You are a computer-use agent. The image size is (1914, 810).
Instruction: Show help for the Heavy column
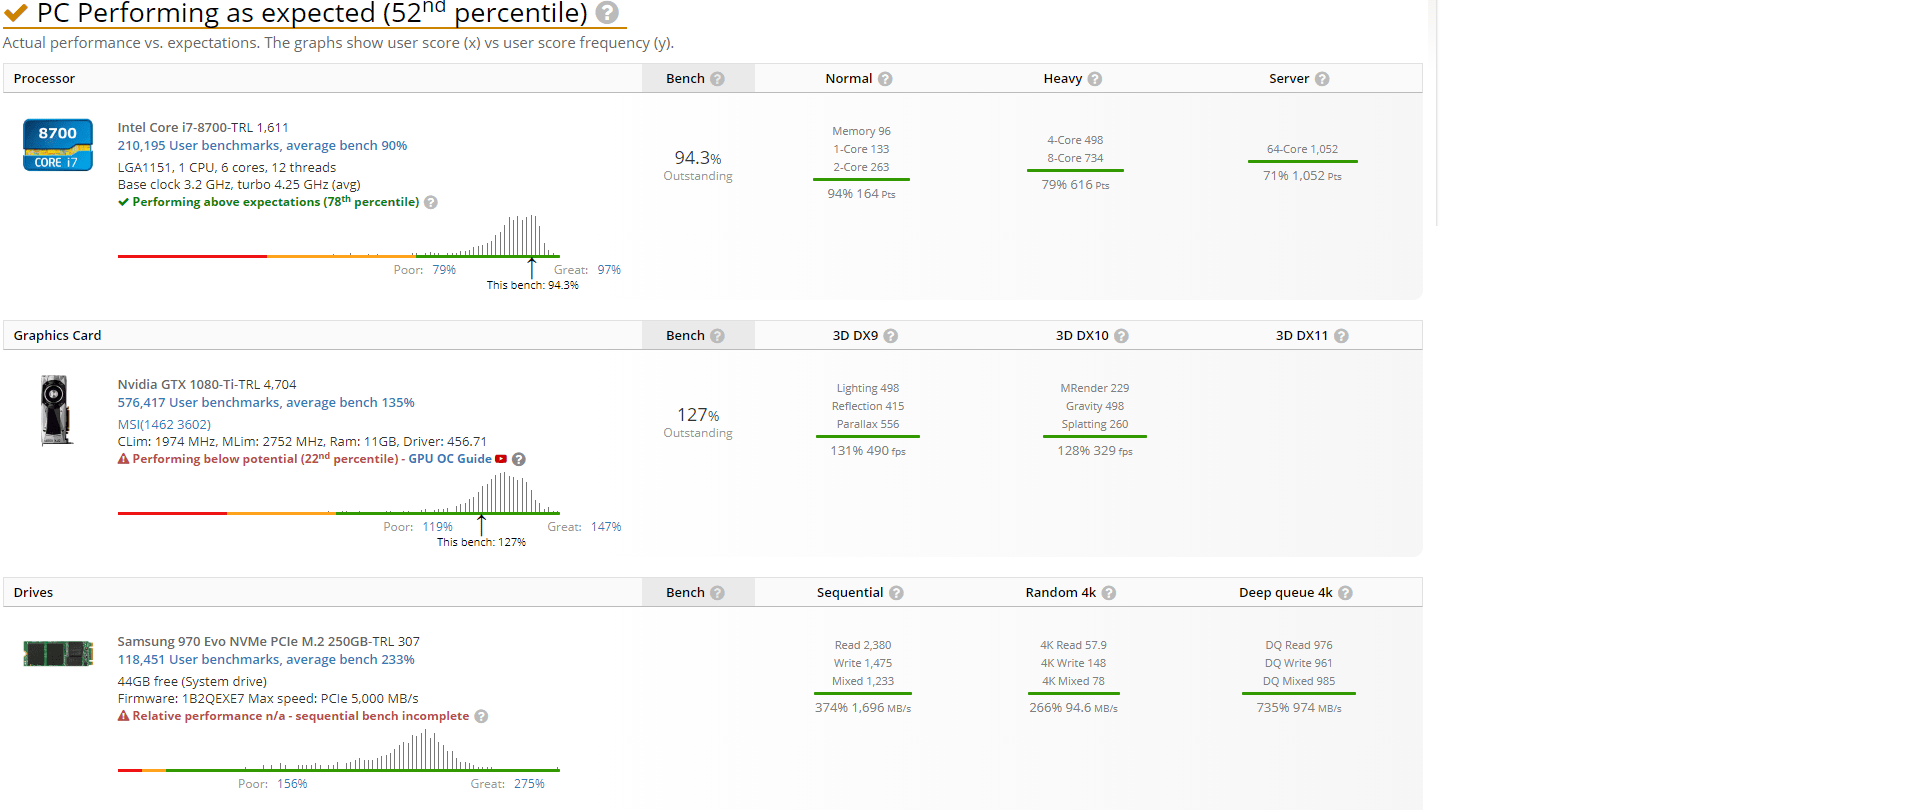pyautogui.click(x=1095, y=79)
